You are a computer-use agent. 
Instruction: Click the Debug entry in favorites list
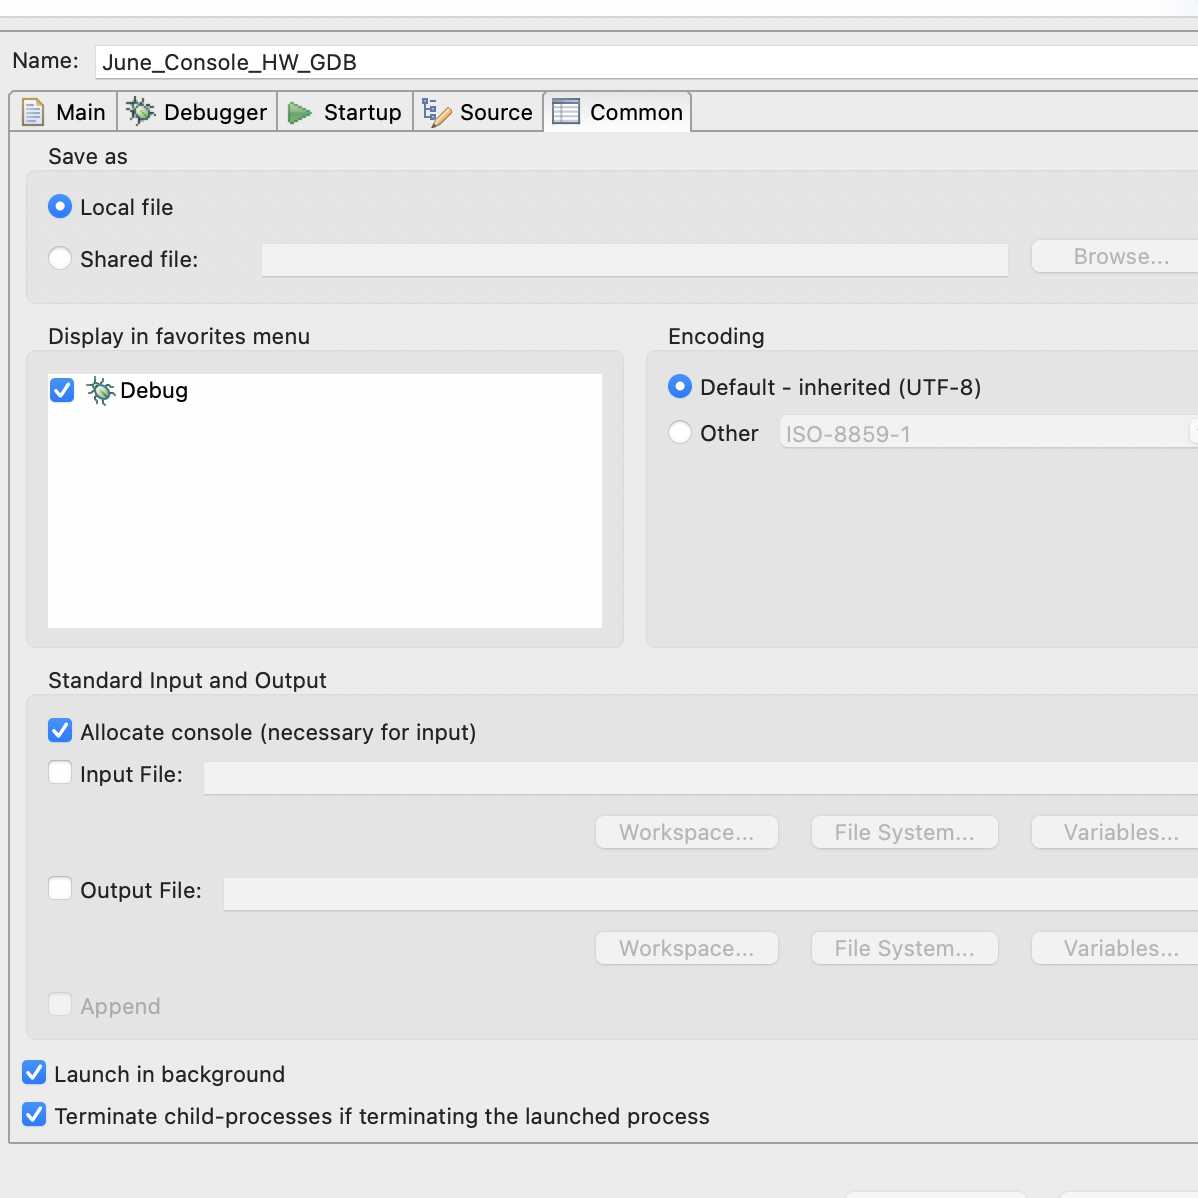[x=154, y=390]
